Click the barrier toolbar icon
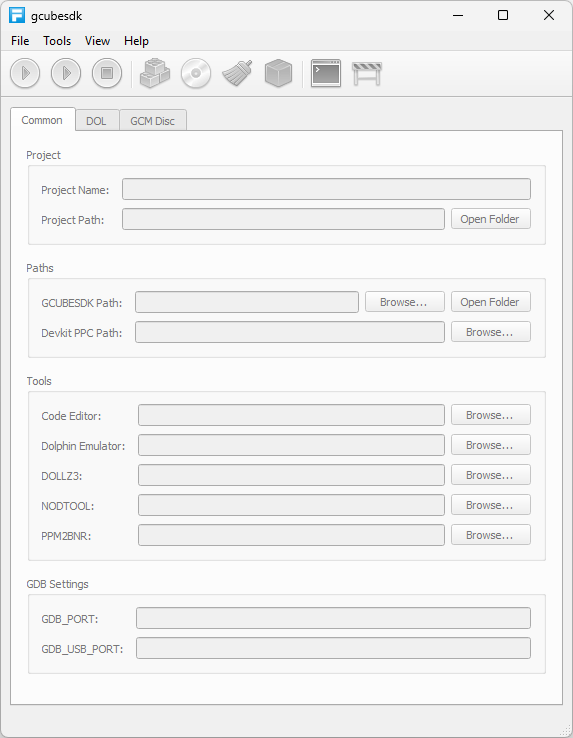Screen dimensions: 573x738 click(367, 74)
